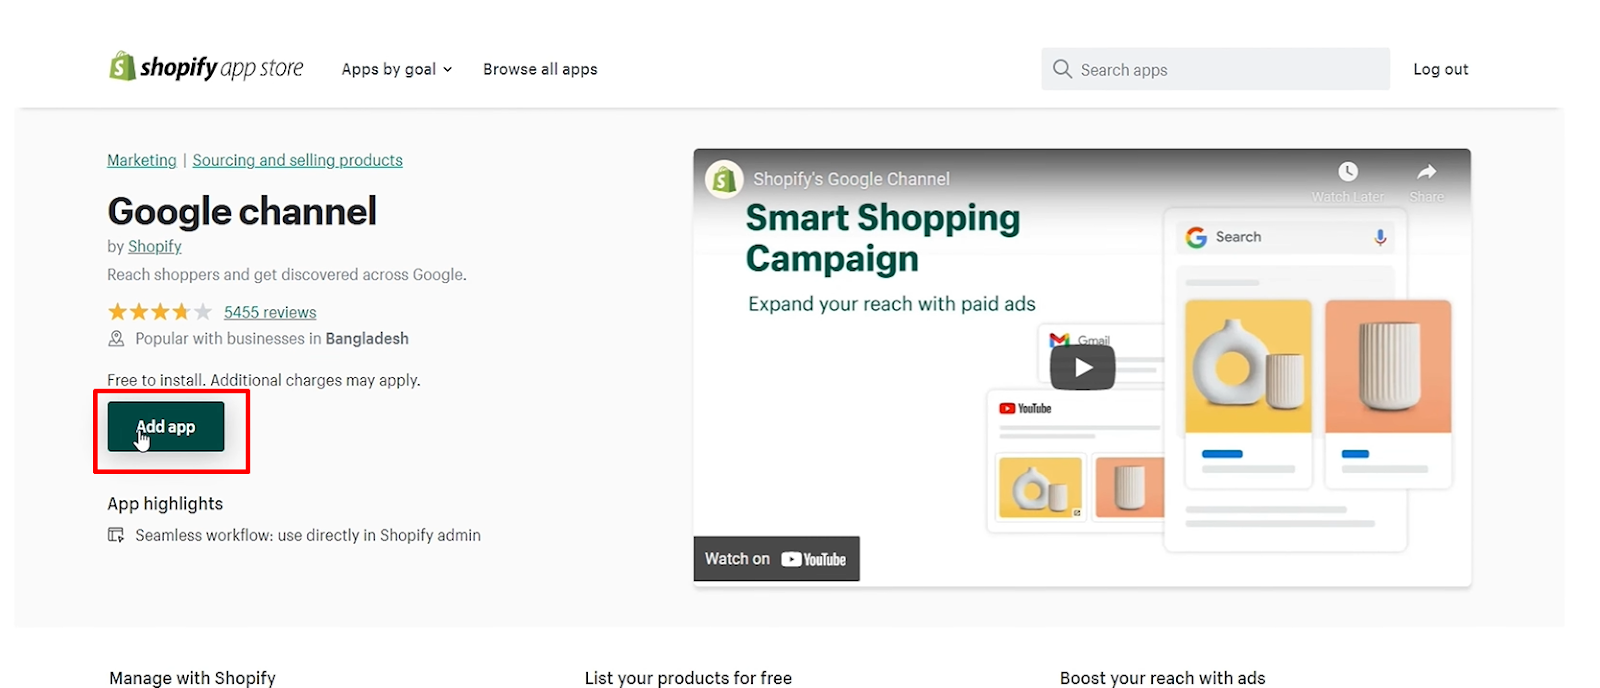Click 'Manage with Shopify' heading
1600x688 pixels.
(192, 677)
